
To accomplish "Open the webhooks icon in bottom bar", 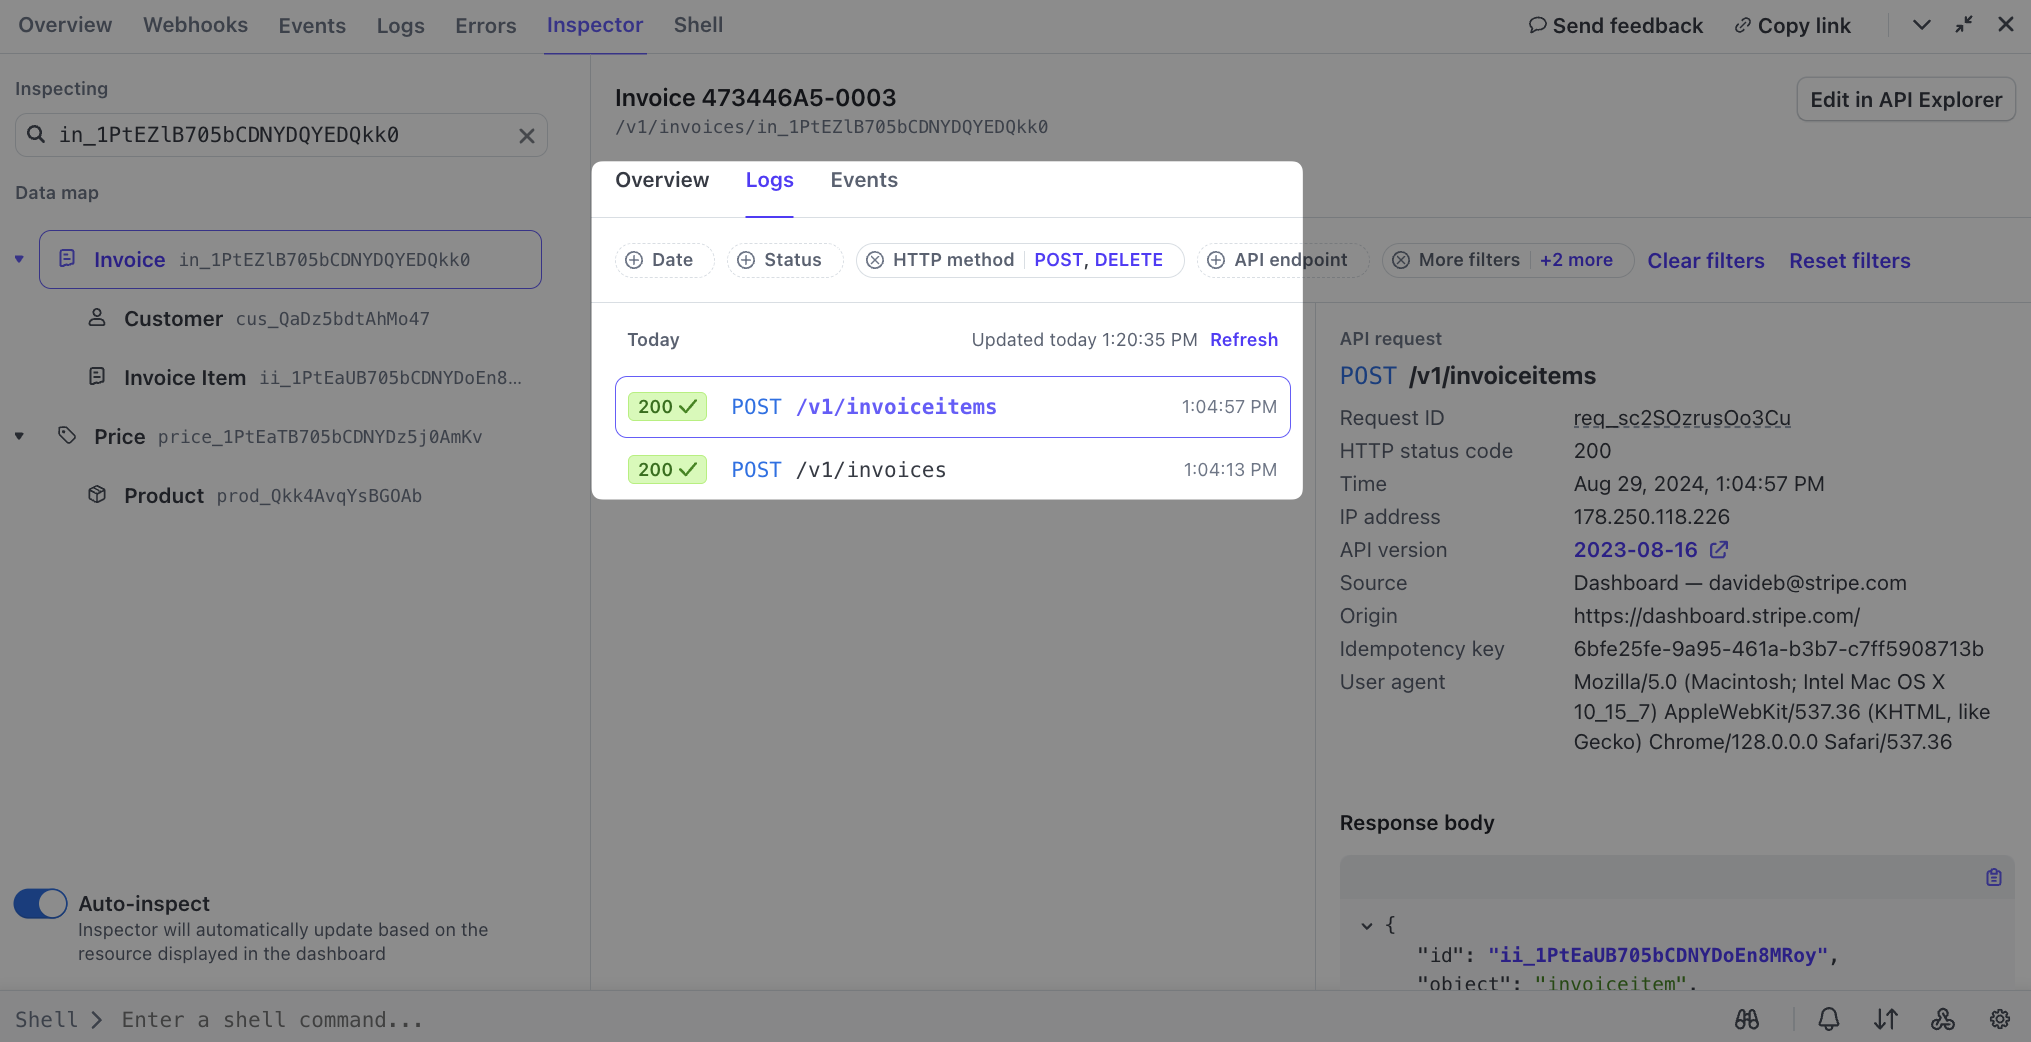I will pos(1942,1019).
